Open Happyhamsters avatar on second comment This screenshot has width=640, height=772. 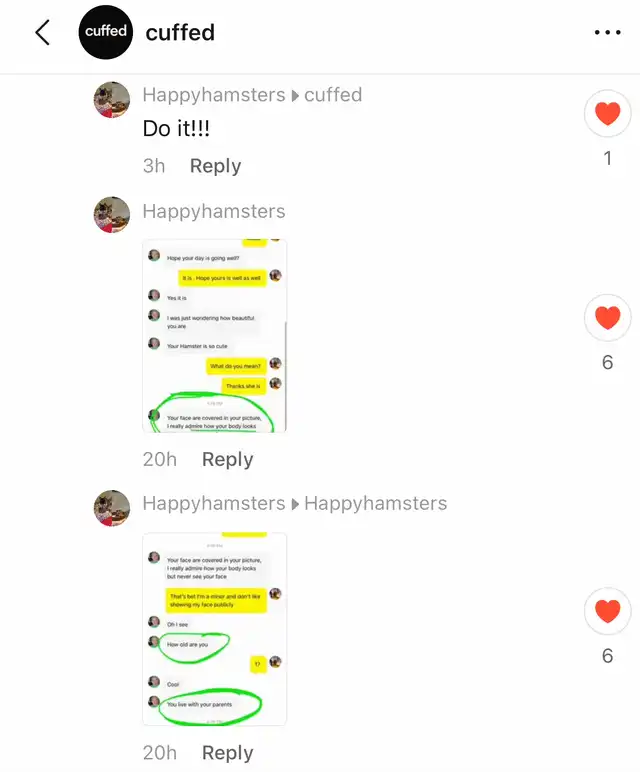click(112, 215)
